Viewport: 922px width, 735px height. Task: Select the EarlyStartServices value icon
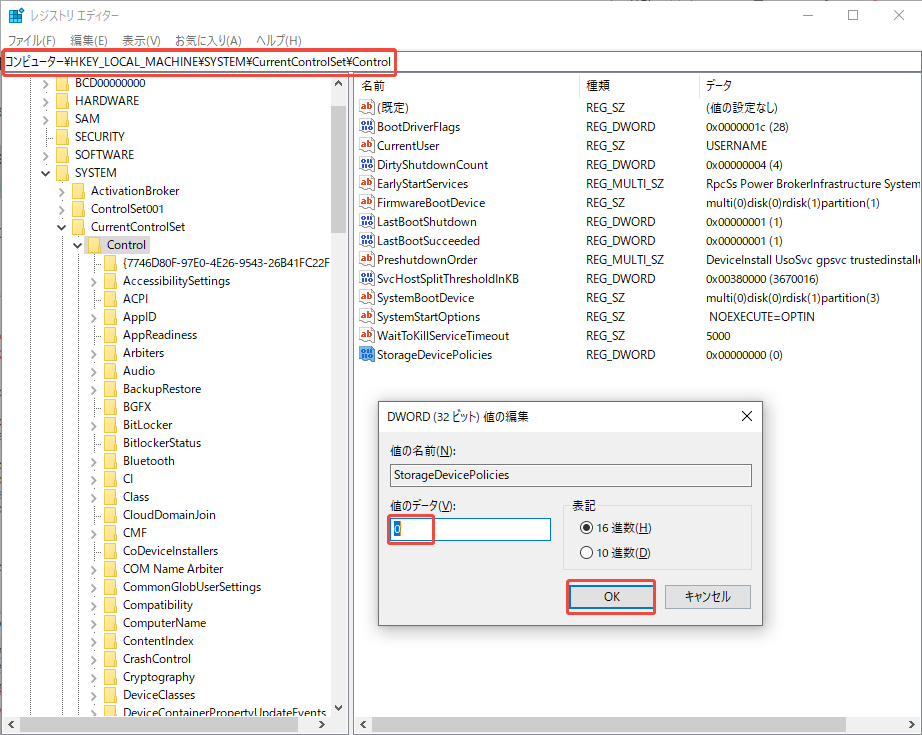[367, 183]
